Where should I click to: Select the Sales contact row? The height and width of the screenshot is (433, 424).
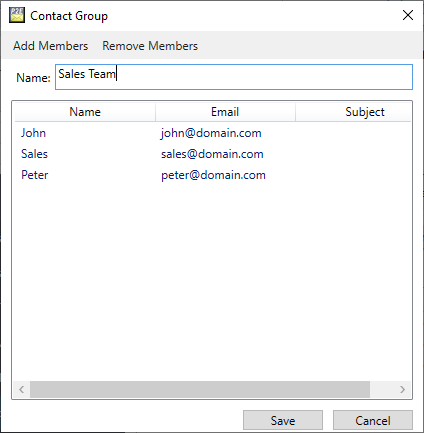point(213,154)
